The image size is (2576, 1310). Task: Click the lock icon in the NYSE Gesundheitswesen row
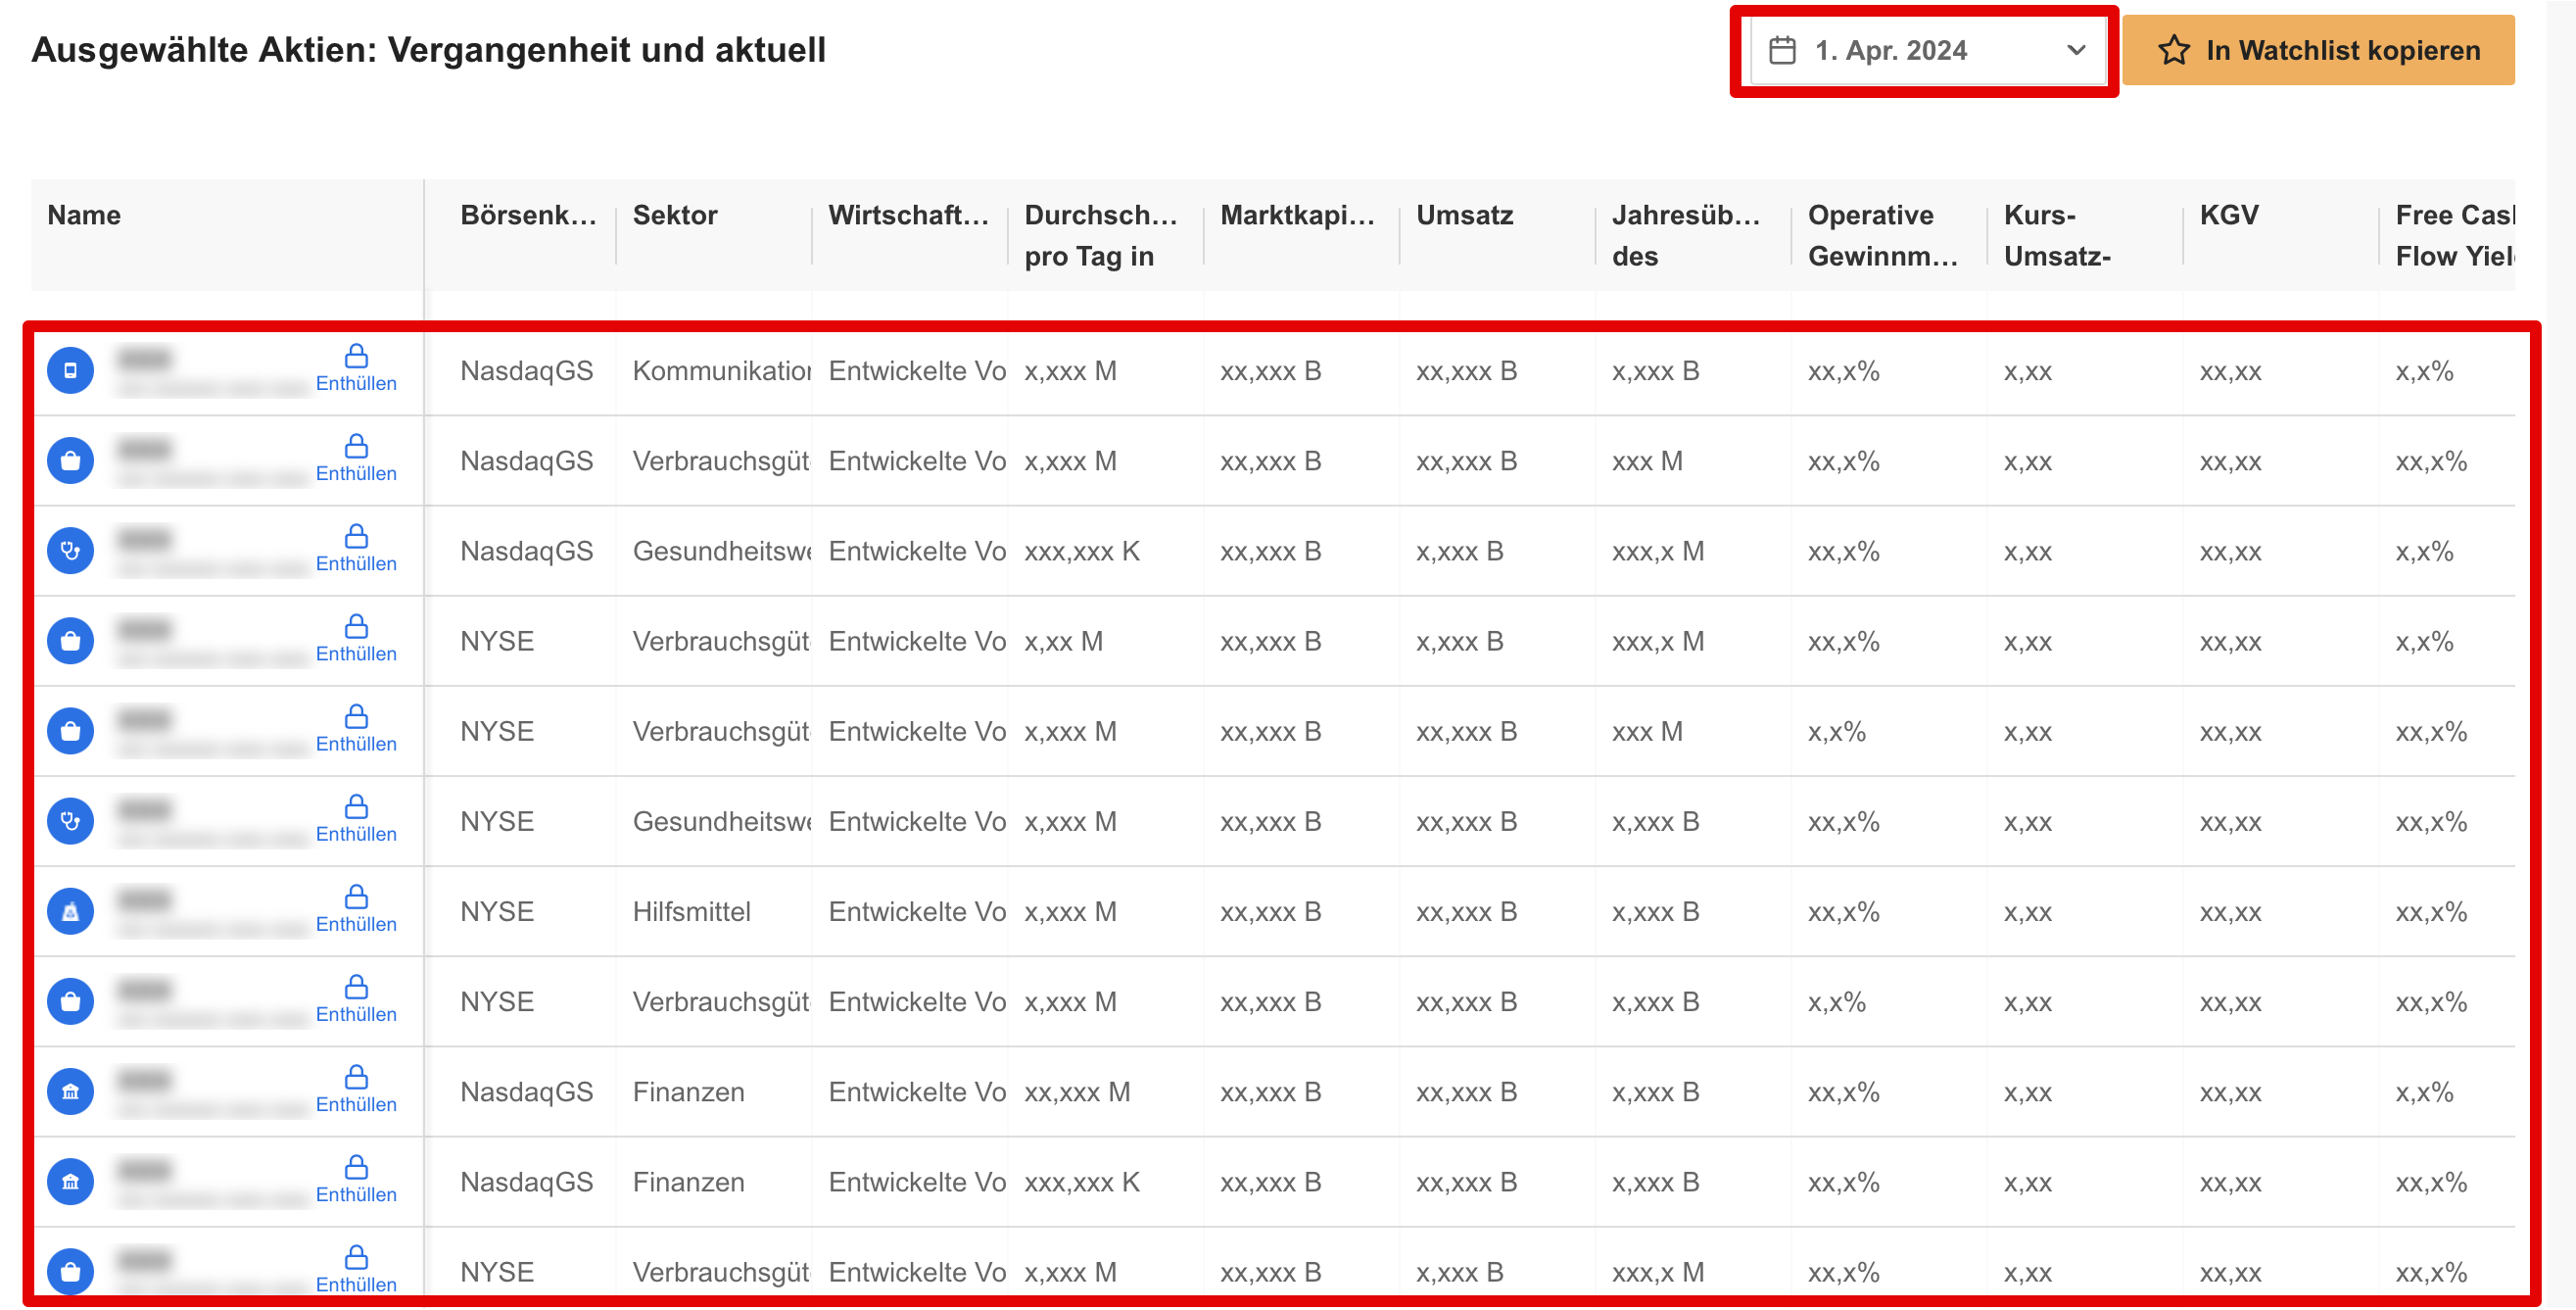(x=356, y=806)
